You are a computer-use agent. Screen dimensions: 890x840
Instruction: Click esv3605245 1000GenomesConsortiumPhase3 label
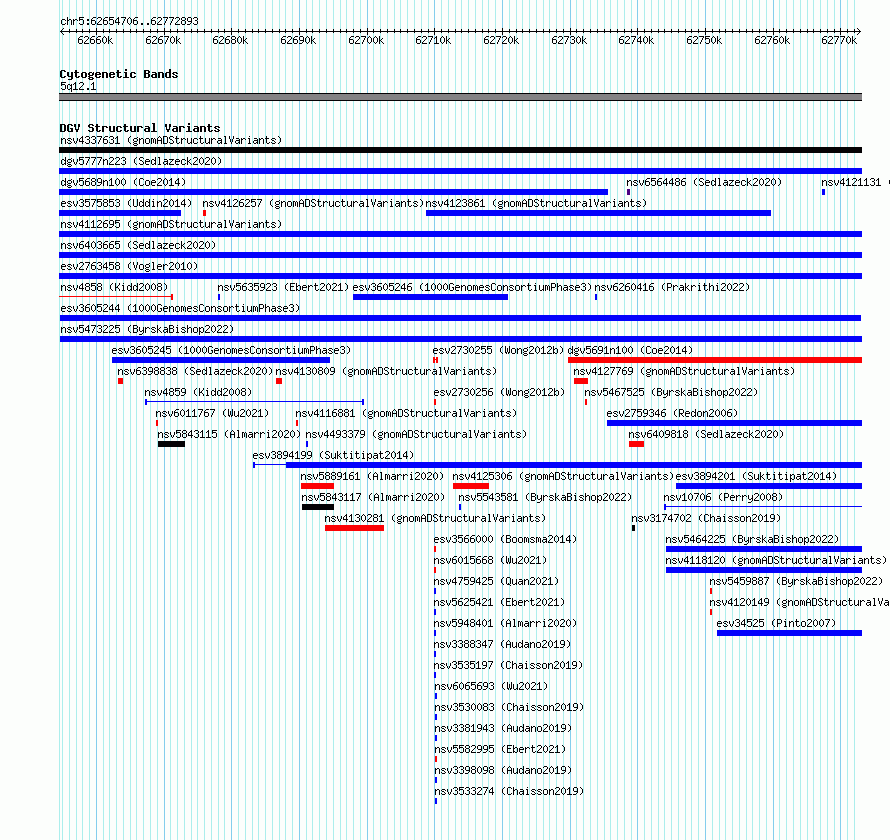(231, 350)
